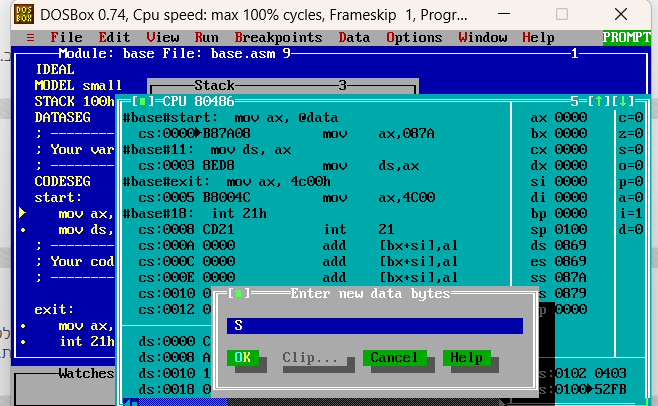
Task: Select the si register value 0000
Action: [x=571, y=181]
